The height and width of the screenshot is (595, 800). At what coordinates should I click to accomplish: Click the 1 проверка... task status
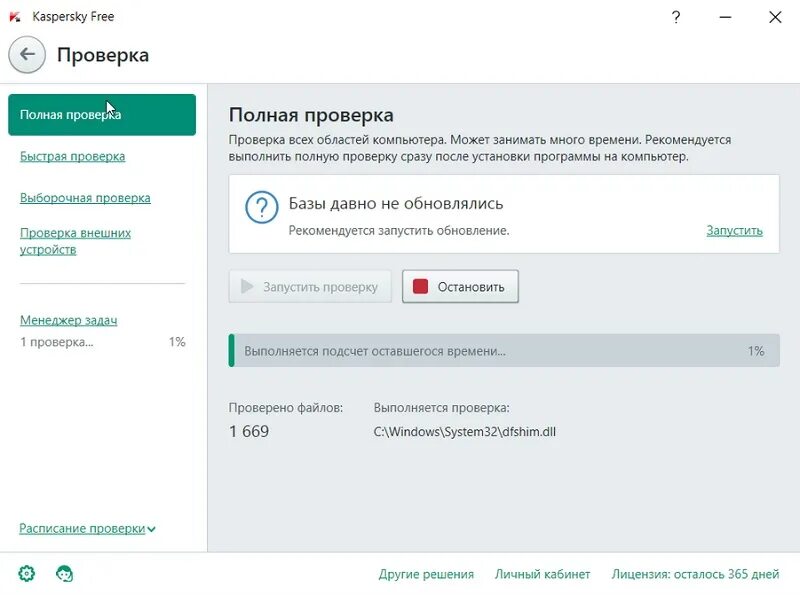(57, 342)
